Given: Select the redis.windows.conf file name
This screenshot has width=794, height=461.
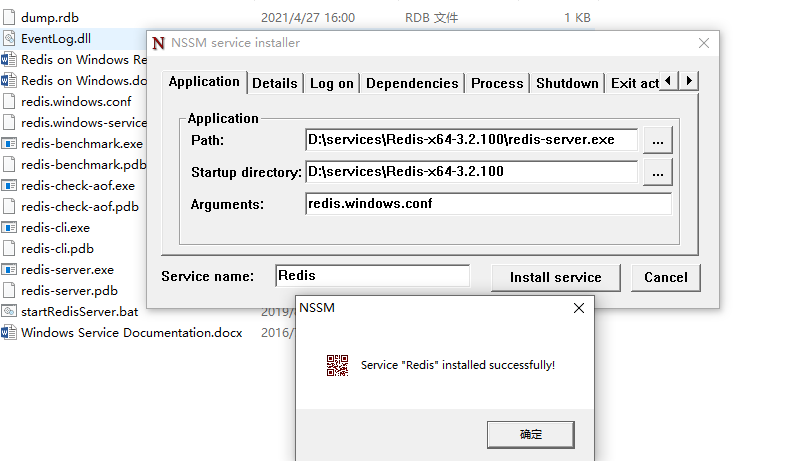Looking at the screenshot, I should 76,102.
